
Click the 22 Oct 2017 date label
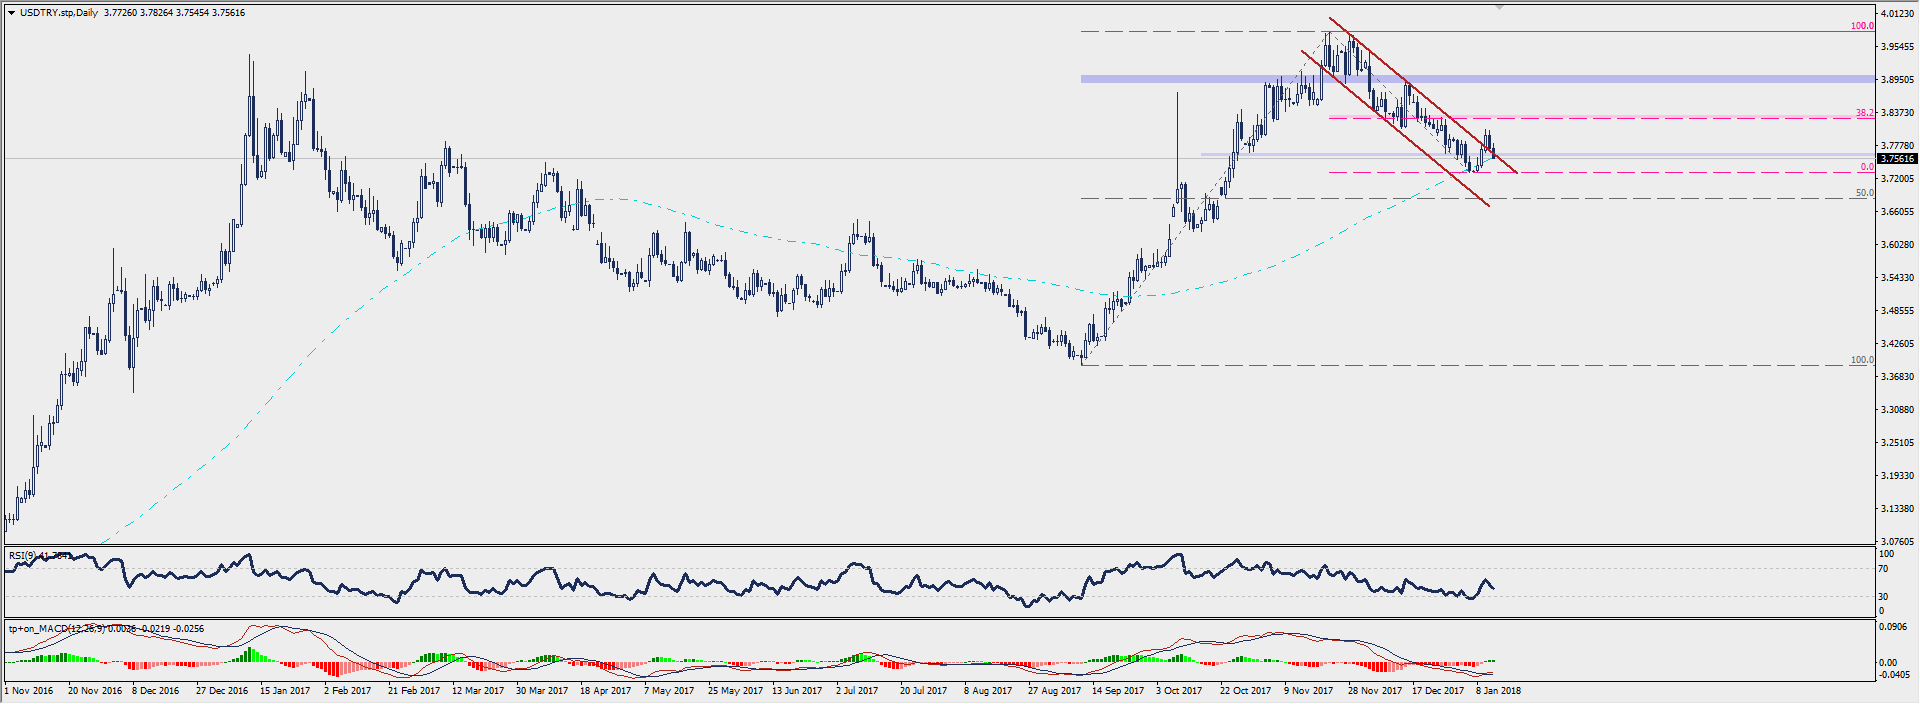tap(1245, 691)
